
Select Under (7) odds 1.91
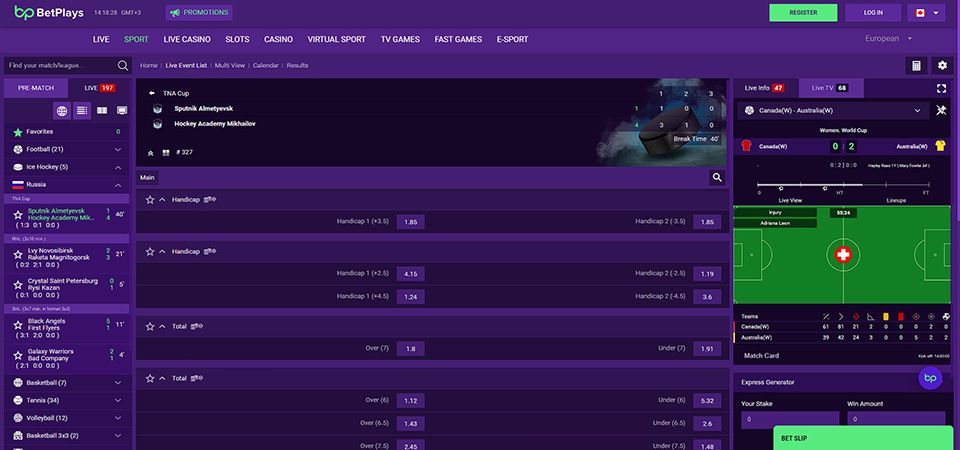coord(707,348)
